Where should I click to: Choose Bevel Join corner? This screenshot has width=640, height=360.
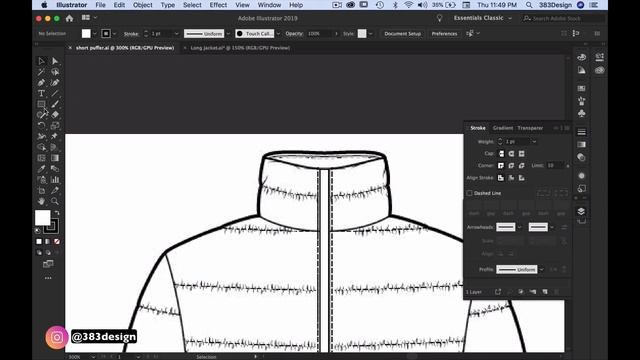521,165
